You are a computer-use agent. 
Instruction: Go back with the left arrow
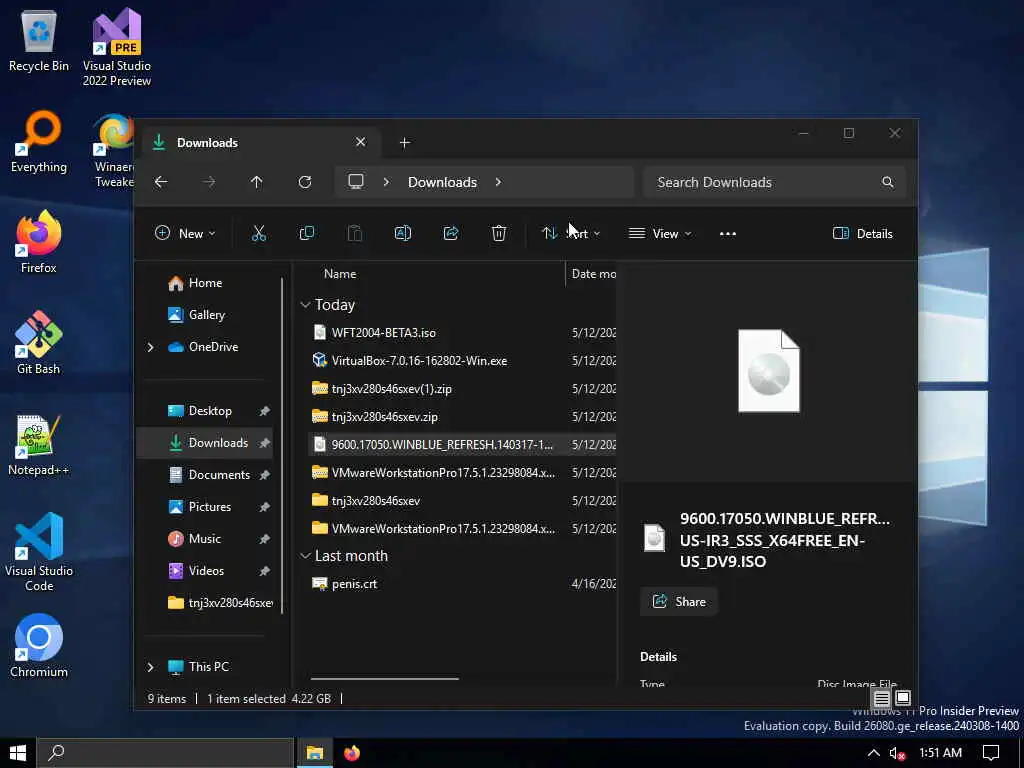(161, 182)
